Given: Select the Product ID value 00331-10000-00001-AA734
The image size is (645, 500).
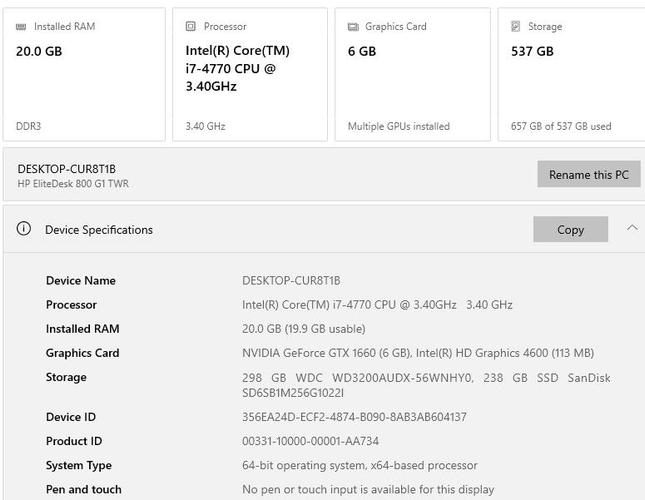Looking at the screenshot, I should [310, 441].
